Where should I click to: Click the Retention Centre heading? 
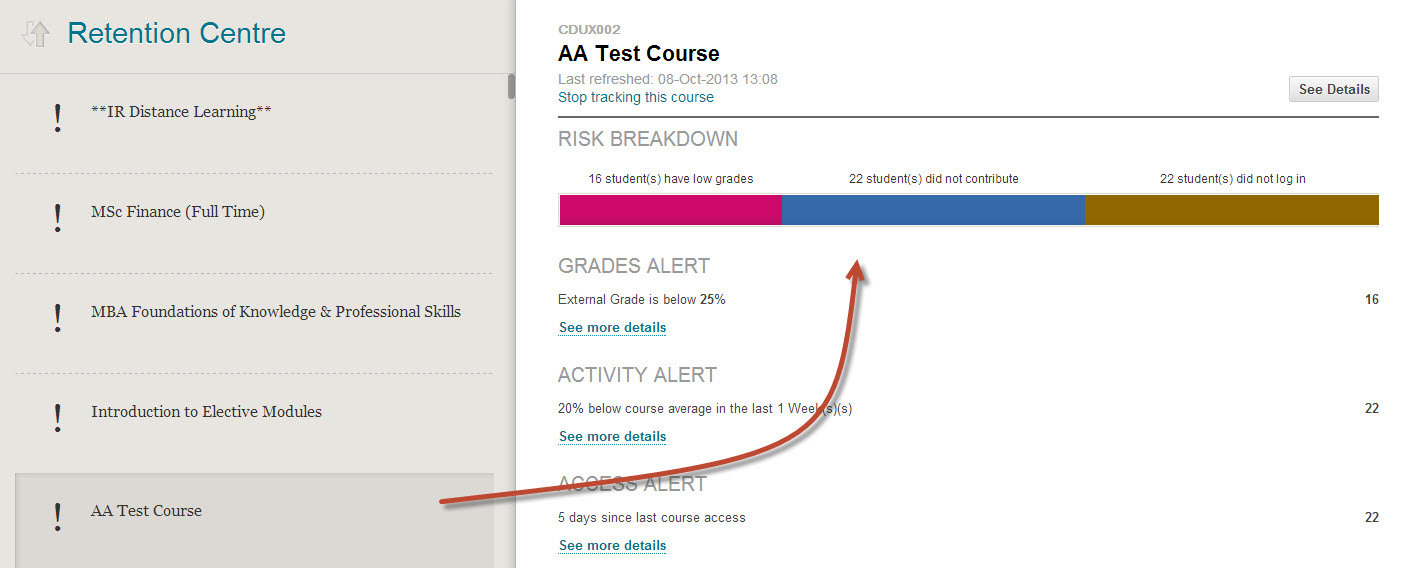click(x=176, y=33)
